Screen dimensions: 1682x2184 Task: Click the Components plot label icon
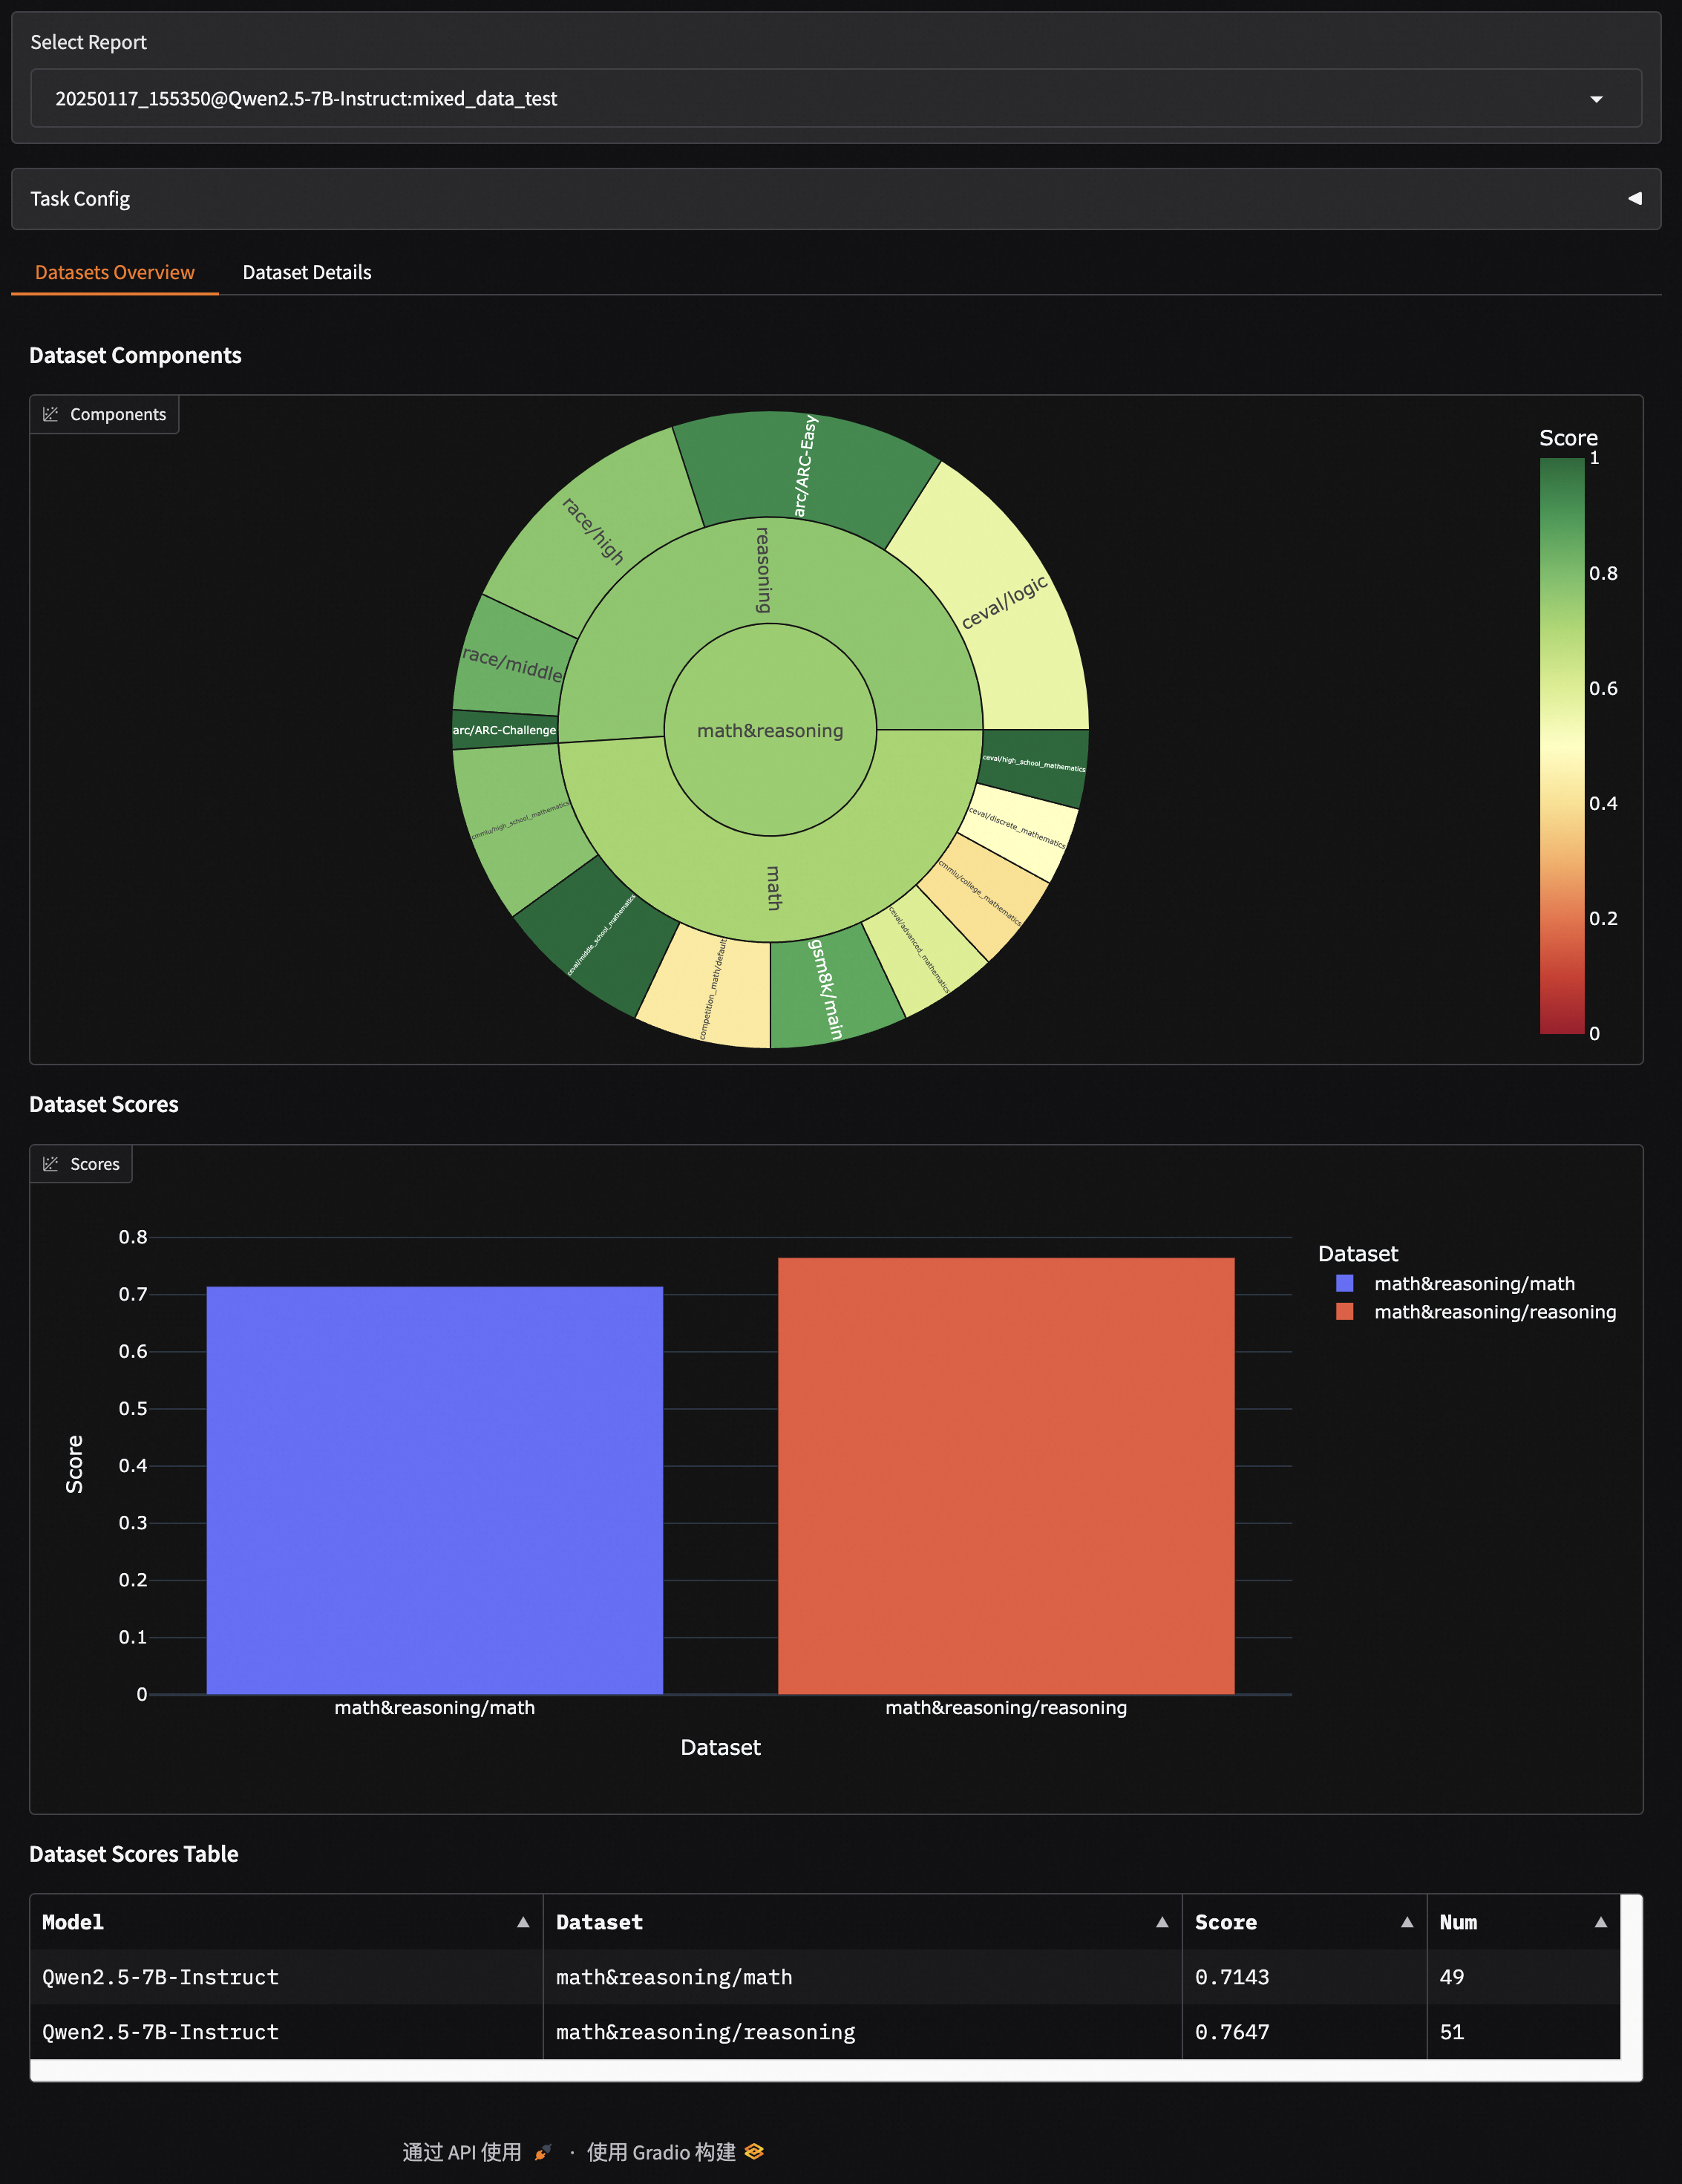tap(51, 414)
